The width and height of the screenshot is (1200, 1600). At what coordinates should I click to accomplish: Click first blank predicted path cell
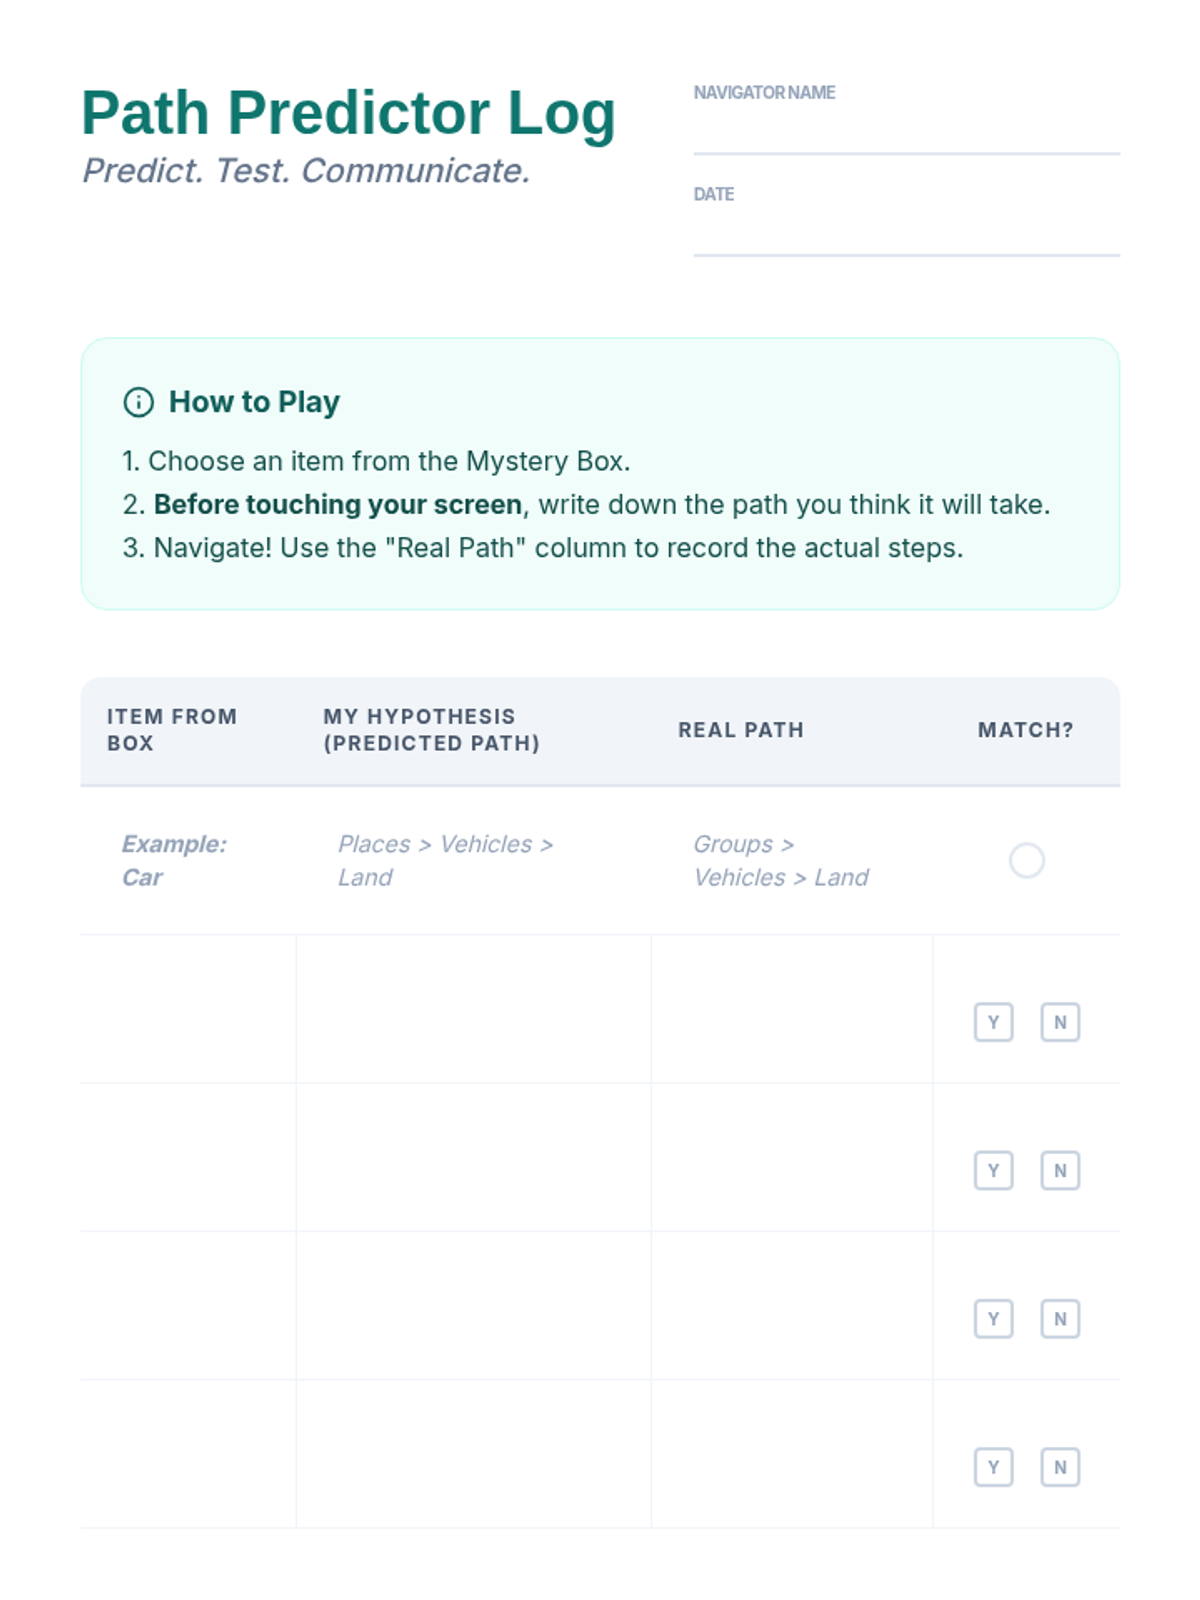473,1009
